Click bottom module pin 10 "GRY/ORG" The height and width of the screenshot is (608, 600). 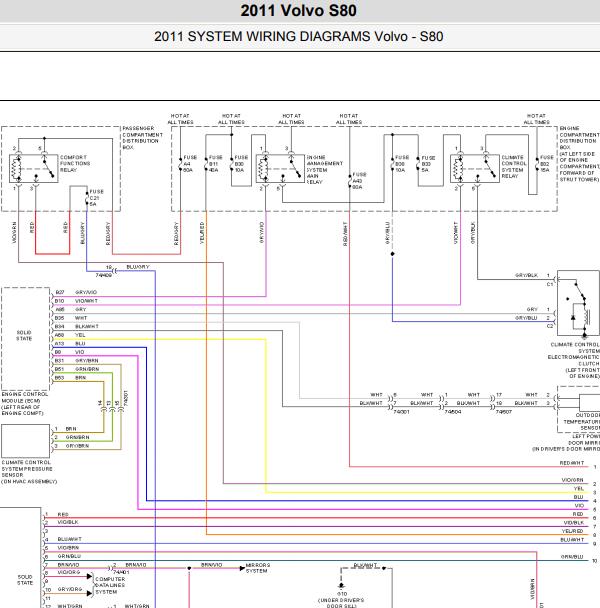[x=64, y=589]
